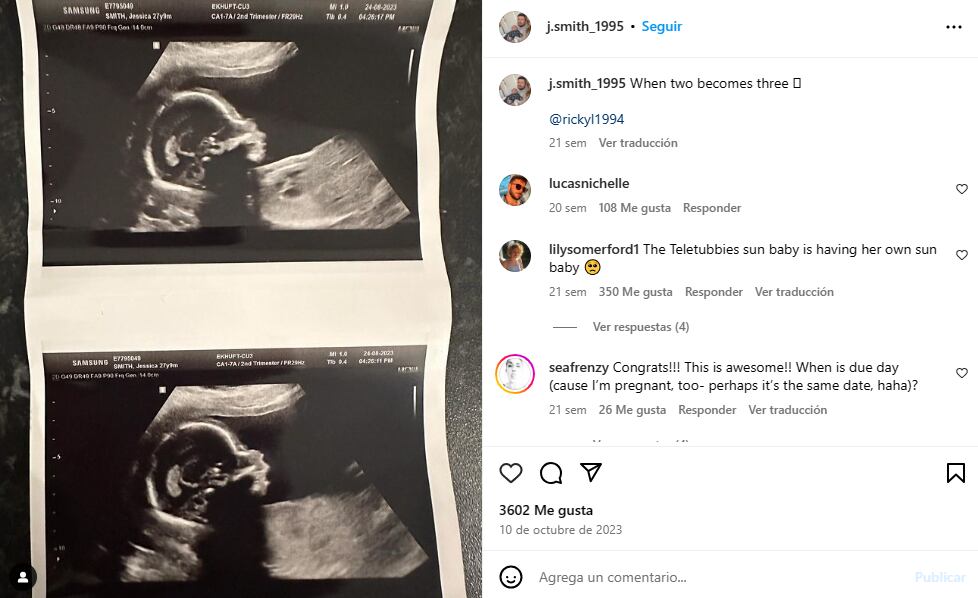Viewport: 978px width, 598px height.
Task: Save the post using the bookmark icon
Action: pyautogui.click(x=956, y=473)
